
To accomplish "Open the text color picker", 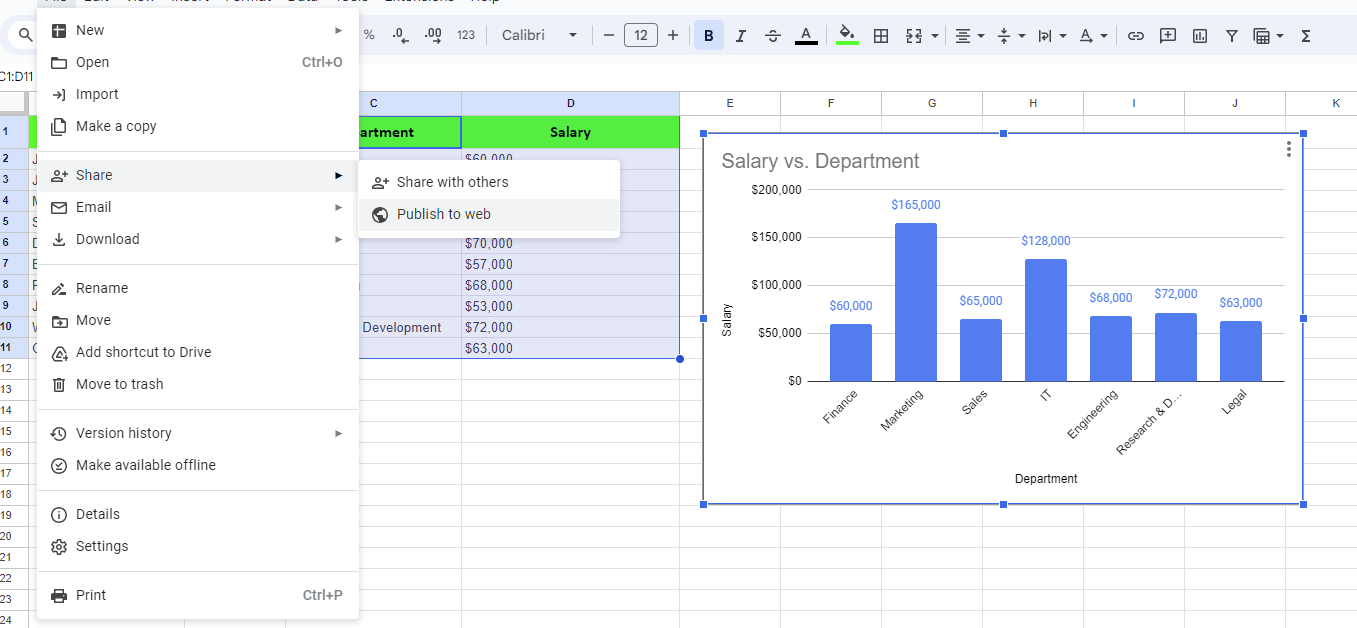I will [x=806, y=35].
